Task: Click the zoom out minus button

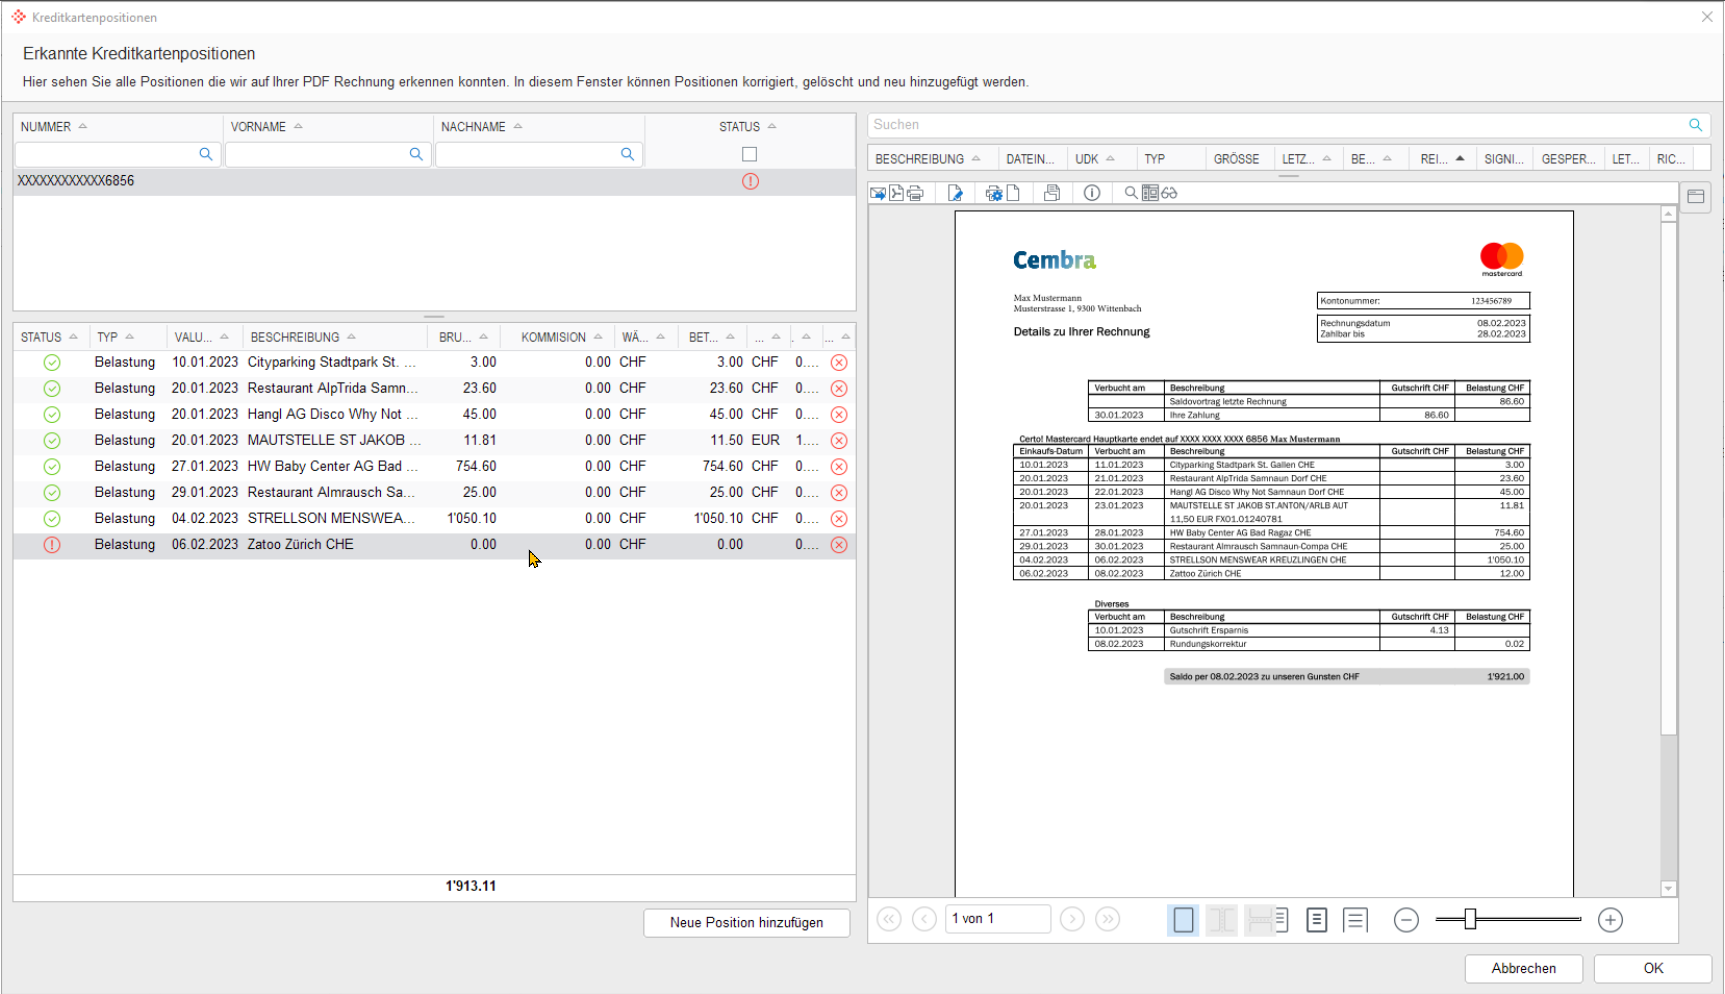Action: (1406, 920)
